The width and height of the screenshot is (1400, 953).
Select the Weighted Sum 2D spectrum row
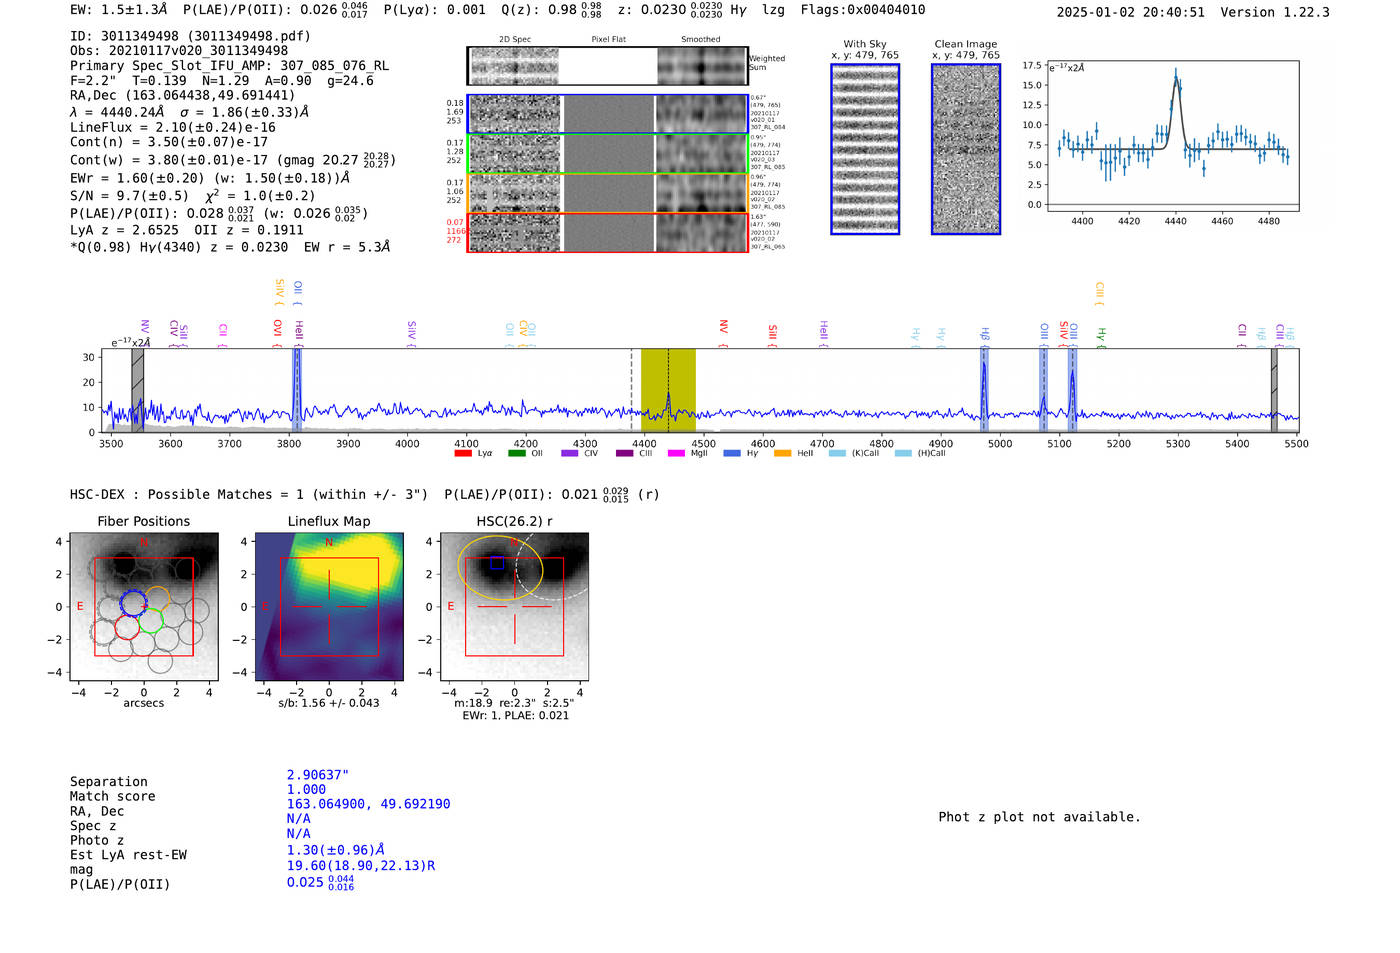[x=607, y=66]
